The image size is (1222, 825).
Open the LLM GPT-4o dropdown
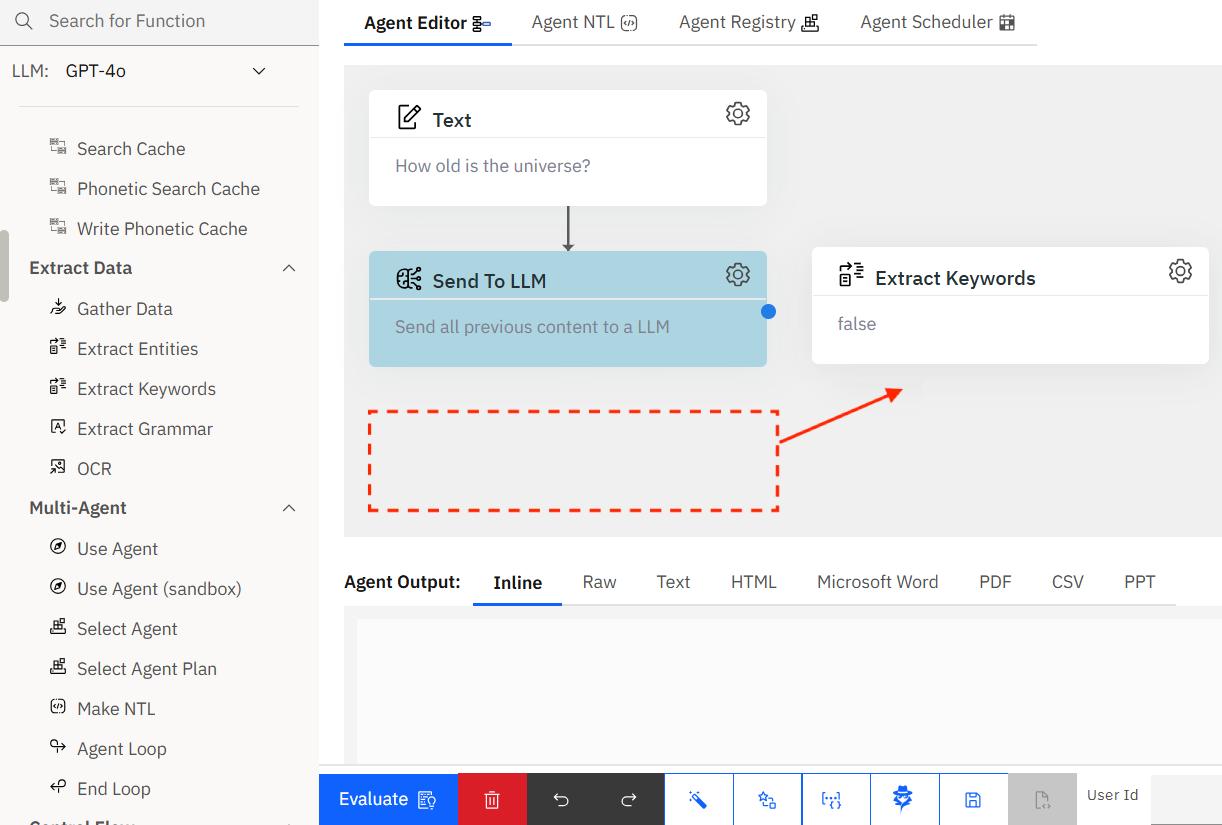click(165, 71)
